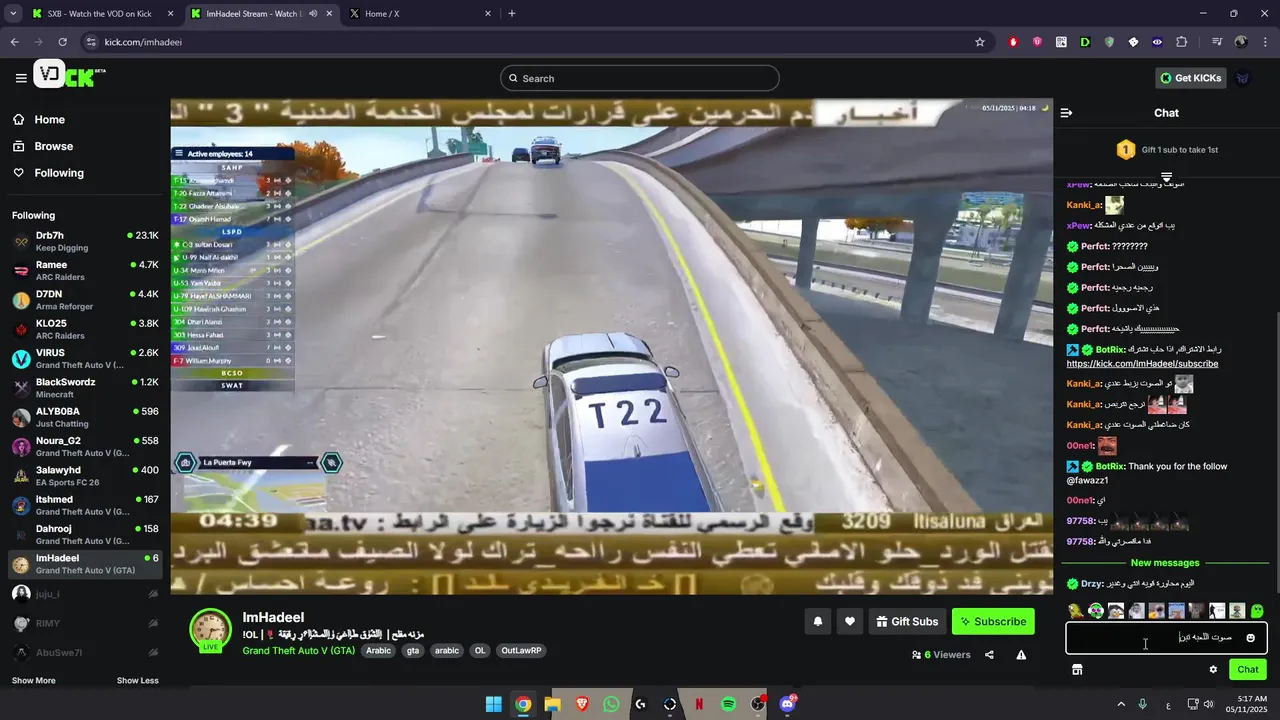Bookmark this page with star icon

(980, 42)
